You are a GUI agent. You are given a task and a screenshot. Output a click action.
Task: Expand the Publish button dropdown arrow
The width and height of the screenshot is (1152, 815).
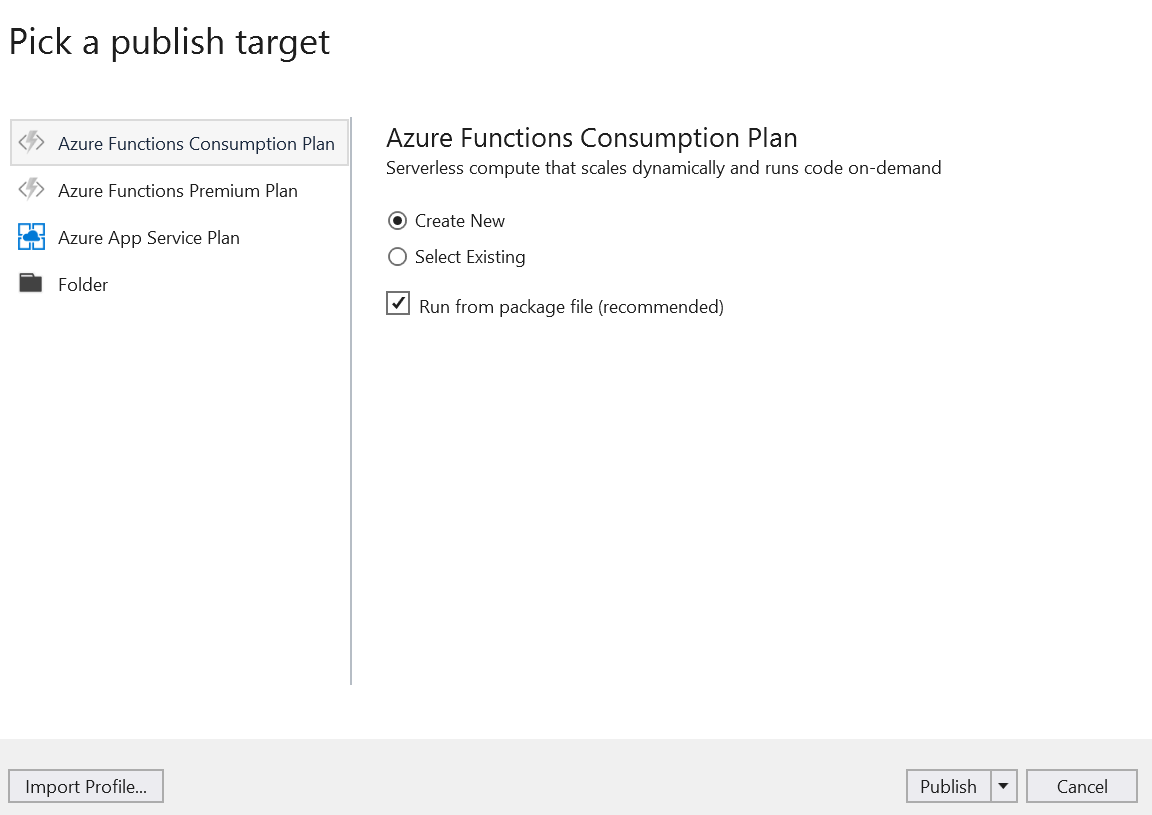tap(1004, 786)
